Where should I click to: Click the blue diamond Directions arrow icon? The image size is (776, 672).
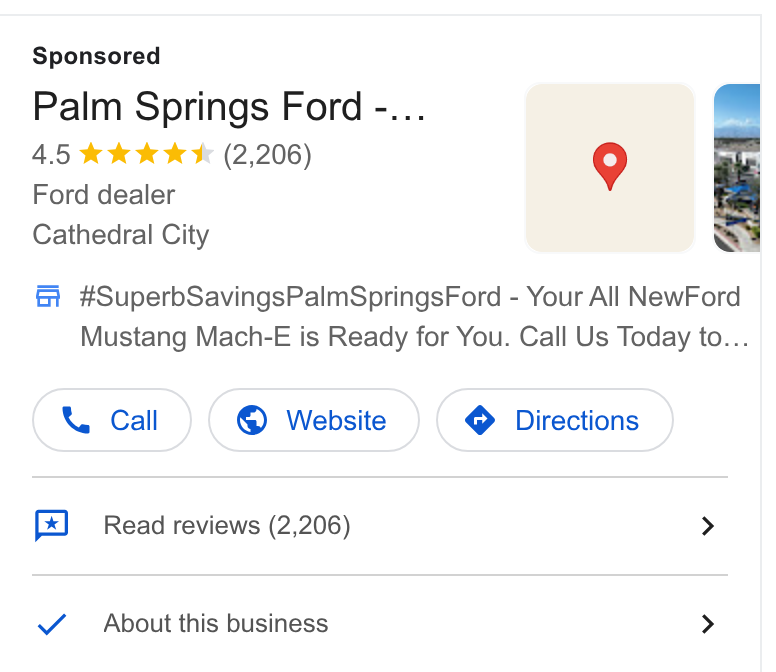coord(480,420)
